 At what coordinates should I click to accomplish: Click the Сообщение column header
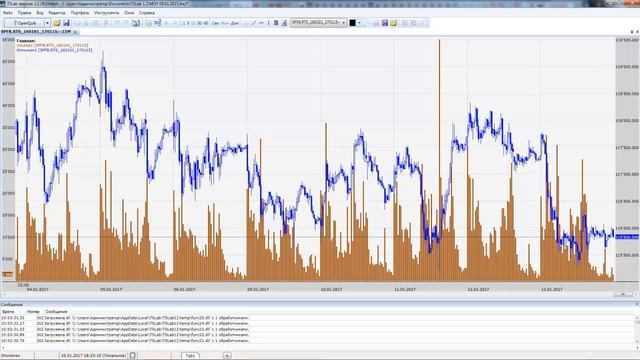[x=56, y=311]
